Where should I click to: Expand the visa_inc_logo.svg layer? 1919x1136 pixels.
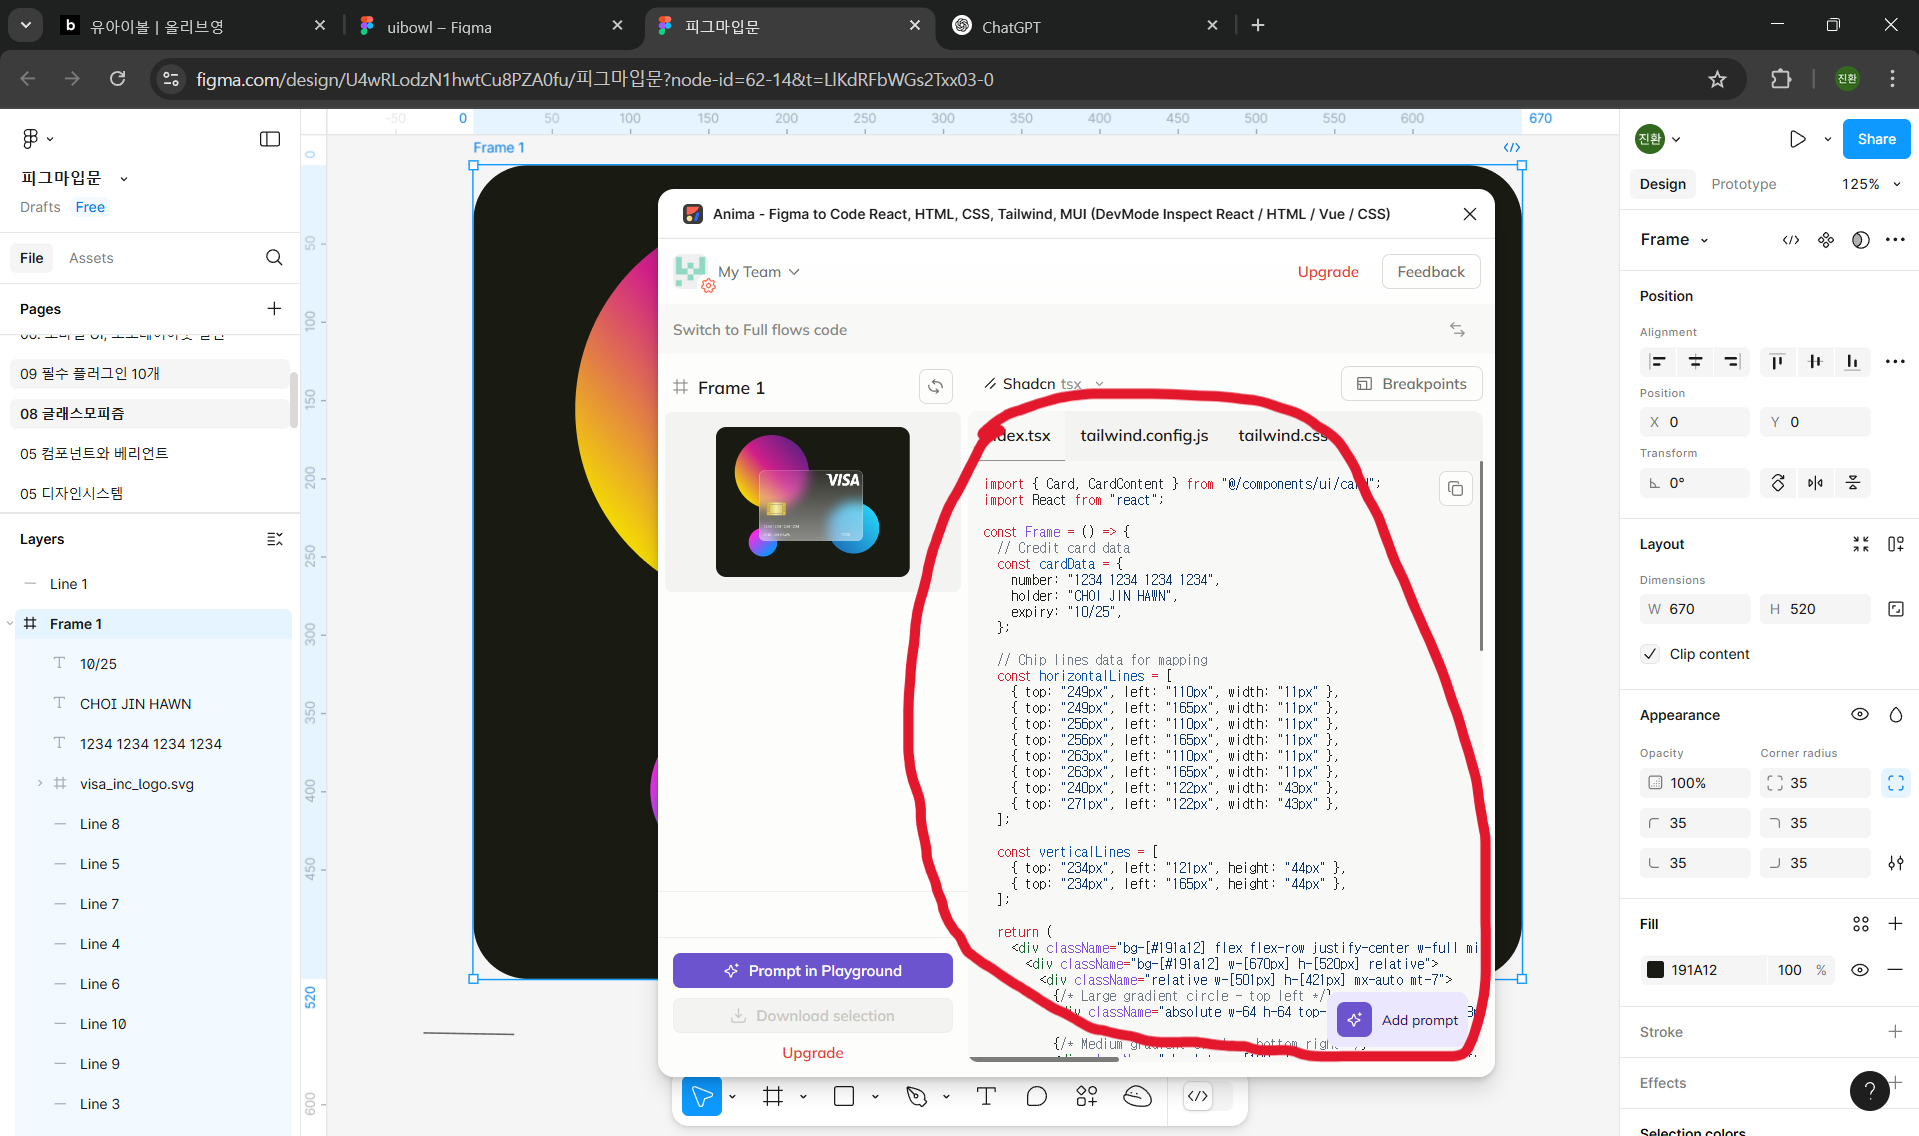click(39, 783)
